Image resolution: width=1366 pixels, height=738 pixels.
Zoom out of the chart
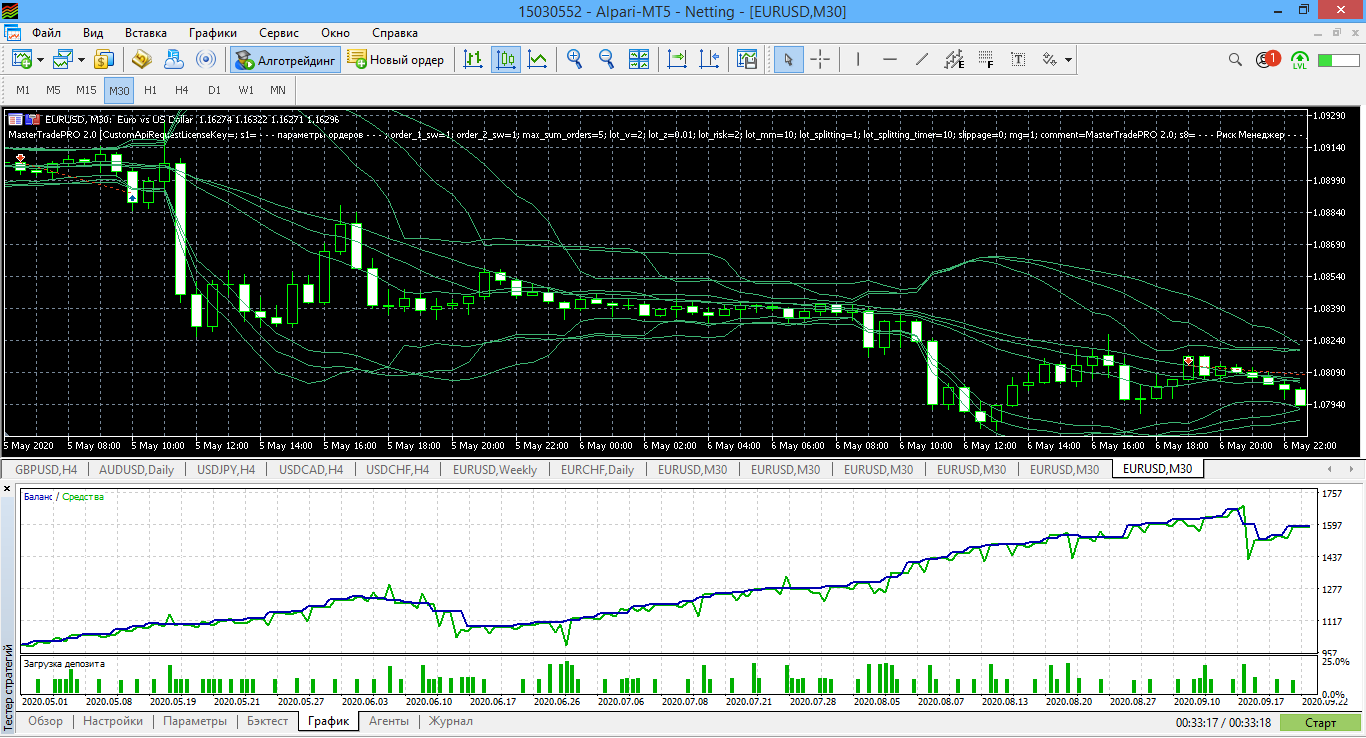point(606,60)
